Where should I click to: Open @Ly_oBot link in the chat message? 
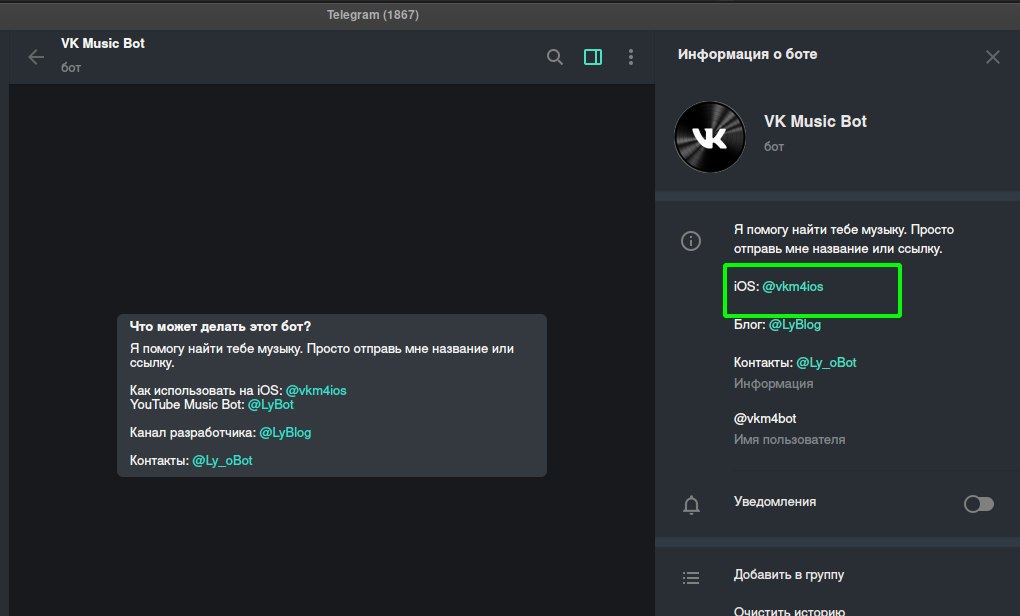(222, 461)
